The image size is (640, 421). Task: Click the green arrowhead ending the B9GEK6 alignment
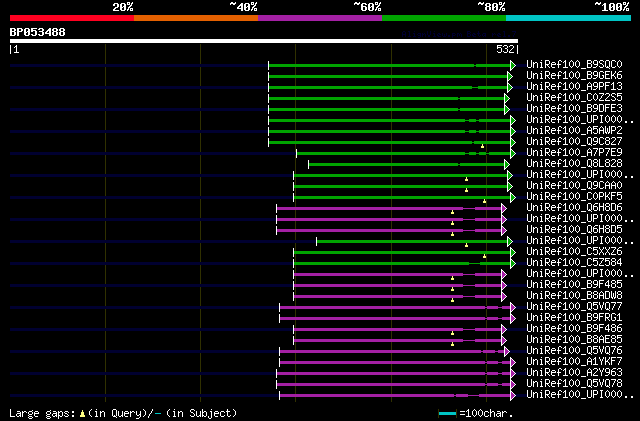click(x=510, y=76)
